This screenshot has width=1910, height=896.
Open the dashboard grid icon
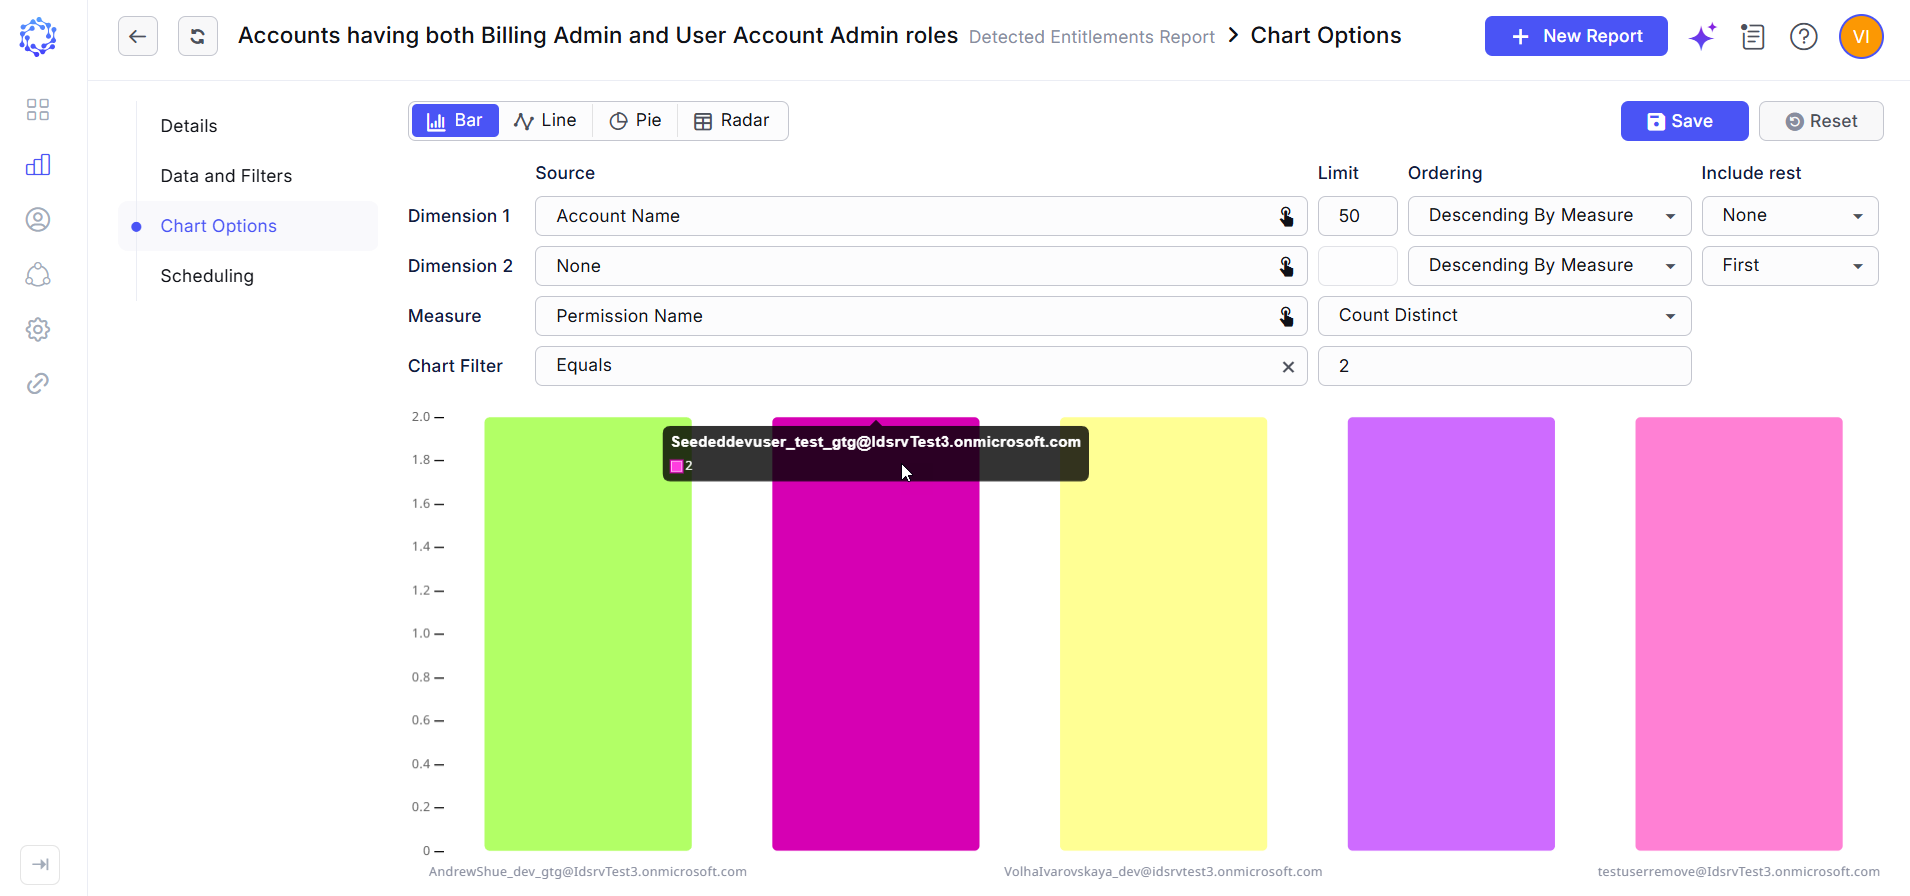pyautogui.click(x=38, y=110)
